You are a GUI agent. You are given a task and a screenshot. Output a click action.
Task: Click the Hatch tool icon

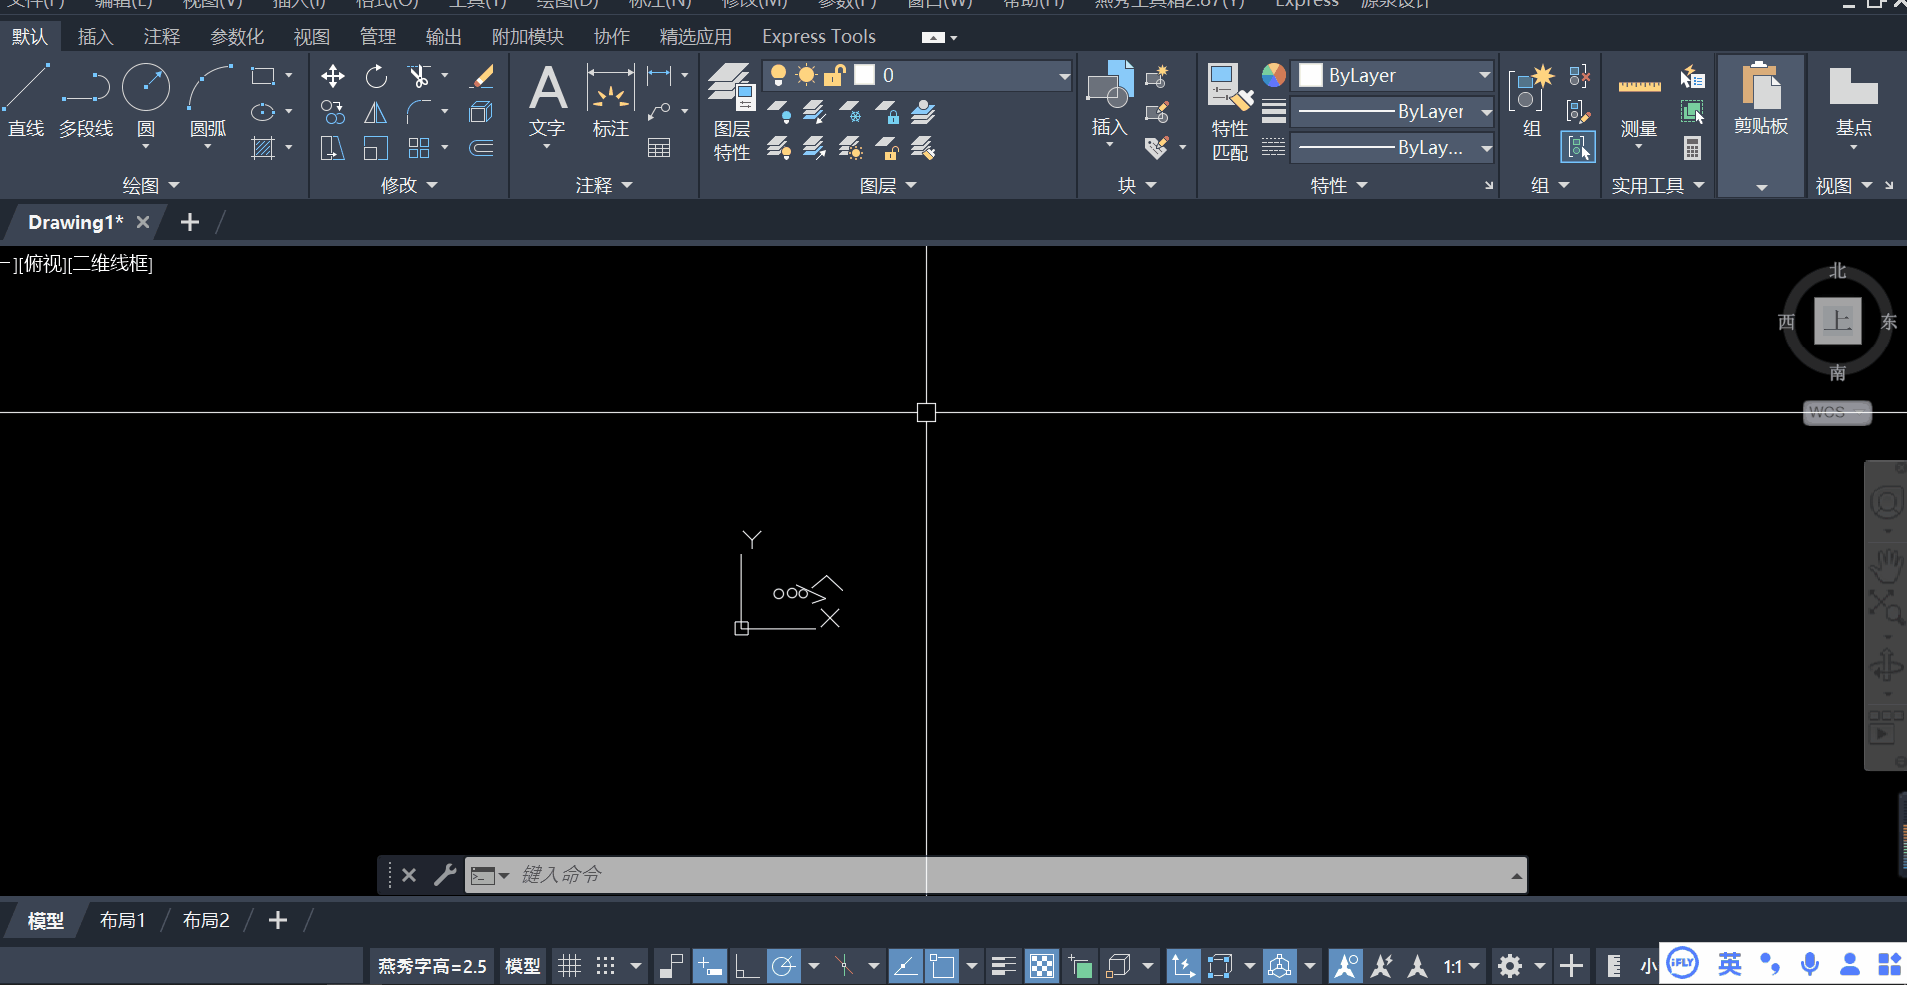(x=263, y=148)
